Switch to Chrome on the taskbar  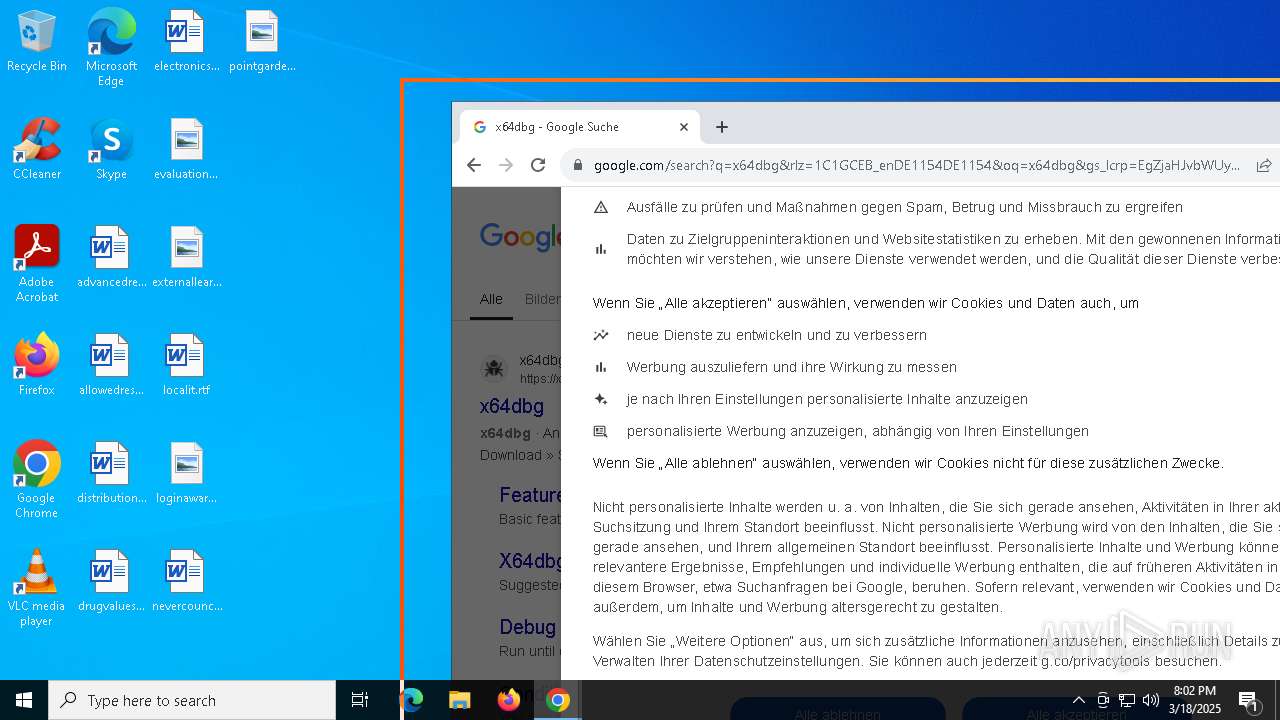558,700
